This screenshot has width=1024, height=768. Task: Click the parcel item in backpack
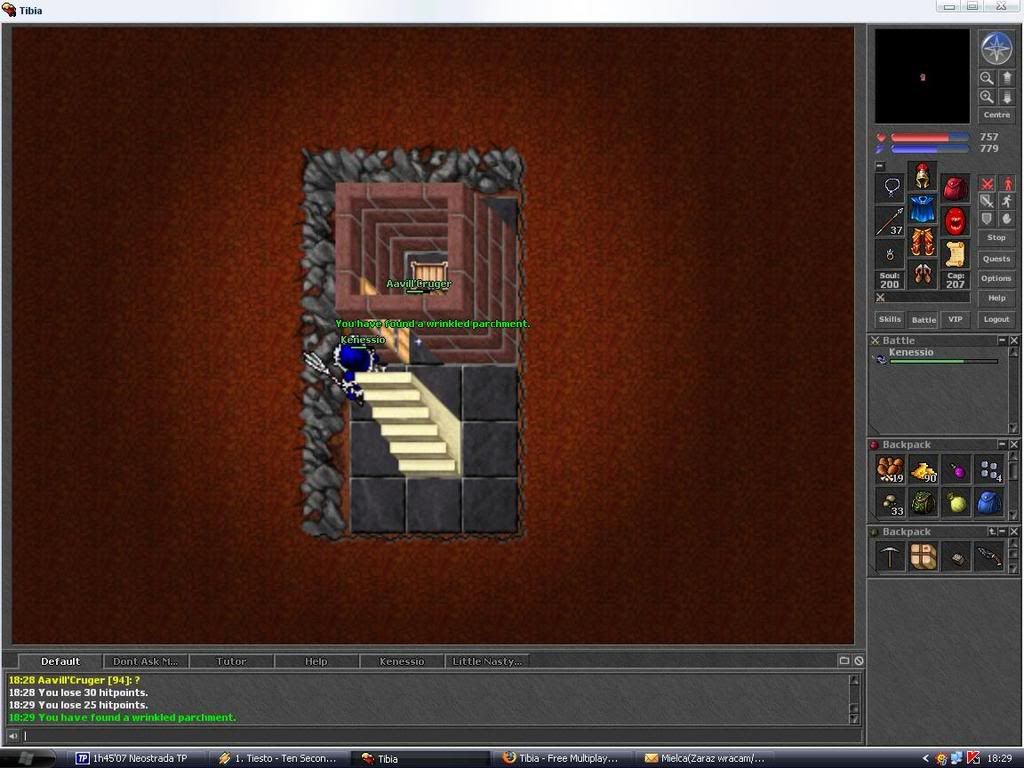click(x=923, y=557)
